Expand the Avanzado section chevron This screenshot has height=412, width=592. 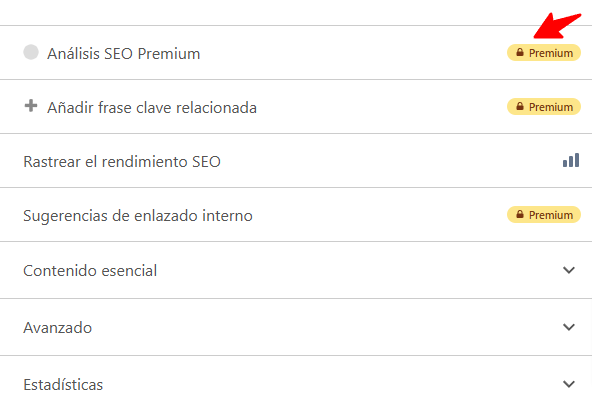pos(569,327)
